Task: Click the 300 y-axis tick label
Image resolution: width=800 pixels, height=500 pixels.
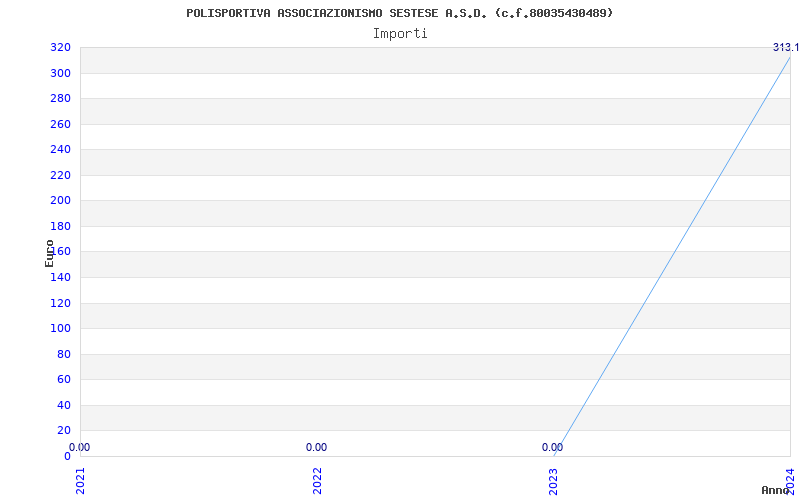Action: 60,73
